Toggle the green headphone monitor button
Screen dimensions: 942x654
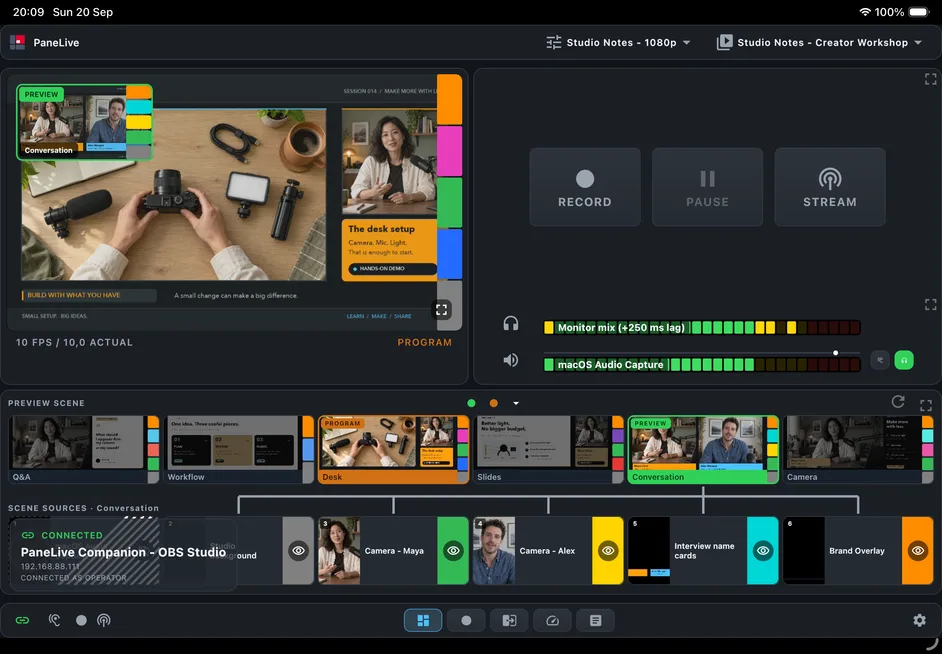click(904, 360)
